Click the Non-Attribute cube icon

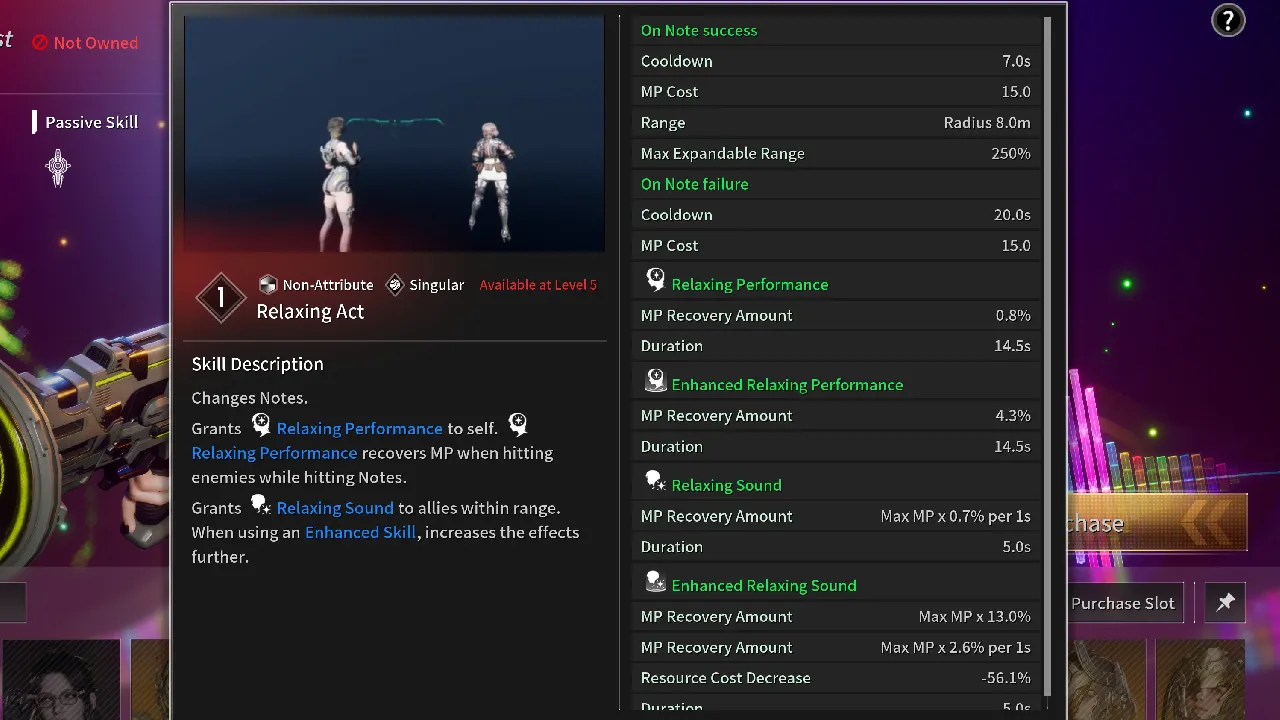click(267, 285)
